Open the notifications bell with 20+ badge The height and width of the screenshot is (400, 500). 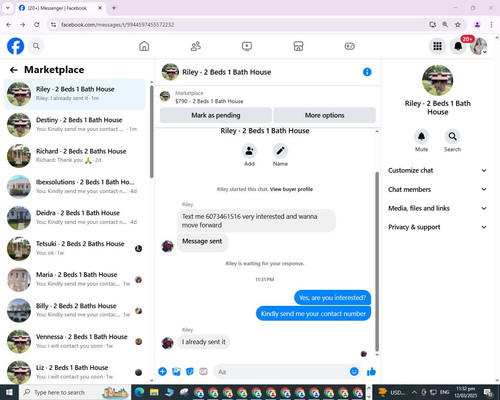click(x=458, y=46)
